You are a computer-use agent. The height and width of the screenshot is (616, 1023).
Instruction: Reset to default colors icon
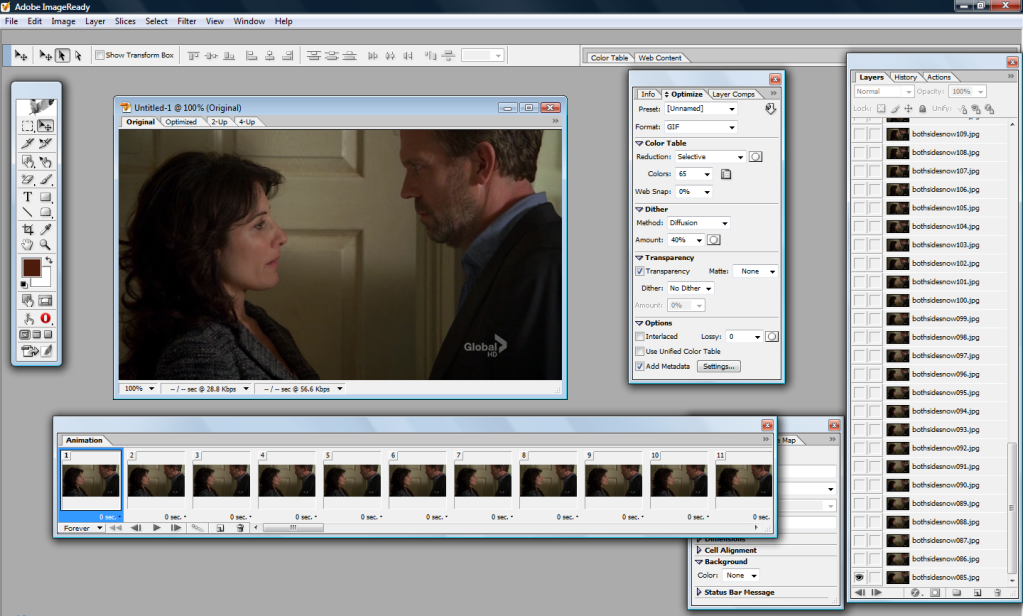click(x=24, y=285)
